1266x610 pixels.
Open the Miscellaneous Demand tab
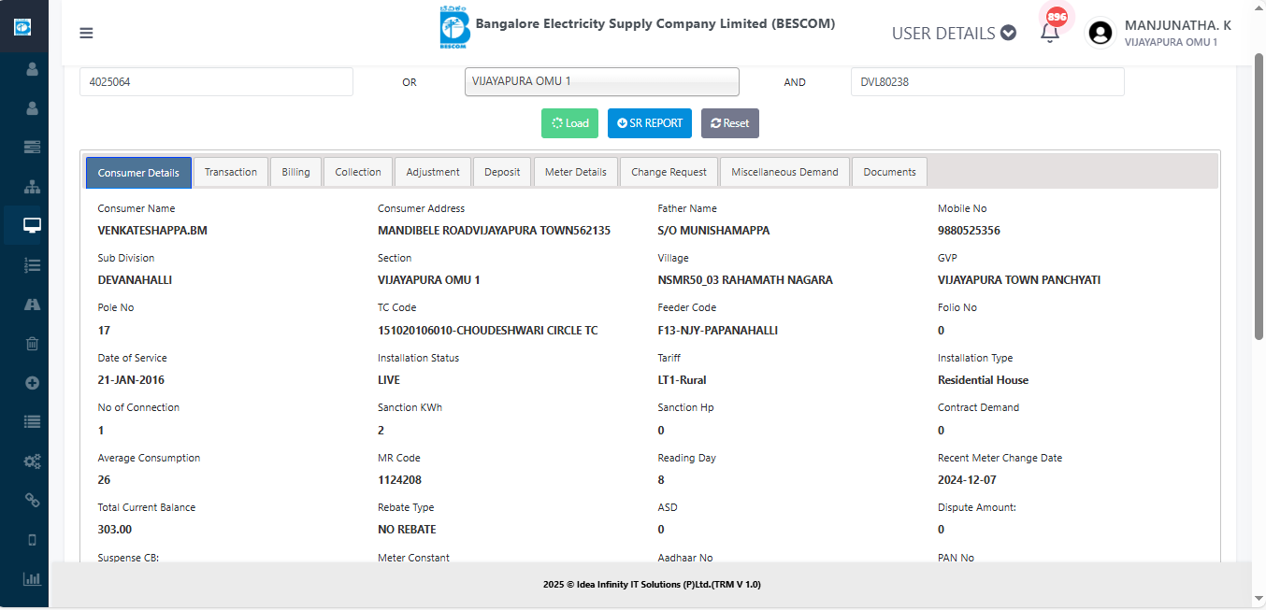click(785, 172)
